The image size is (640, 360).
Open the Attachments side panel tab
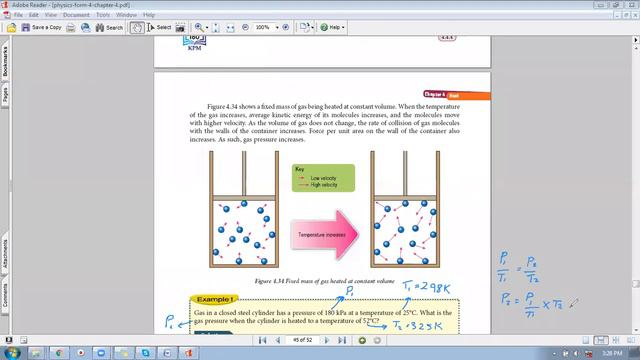point(5,253)
